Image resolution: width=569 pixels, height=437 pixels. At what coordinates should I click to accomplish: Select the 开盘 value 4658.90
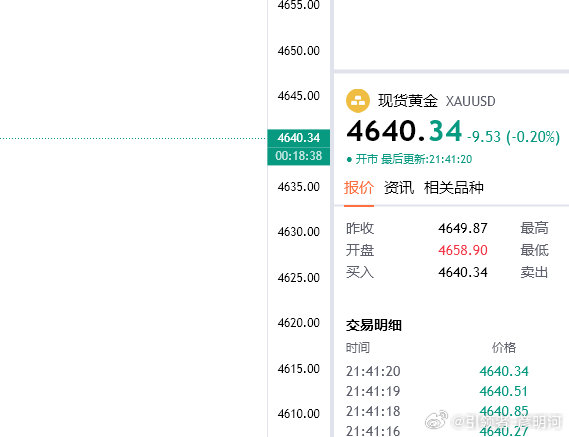pyautogui.click(x=463, y=250)
